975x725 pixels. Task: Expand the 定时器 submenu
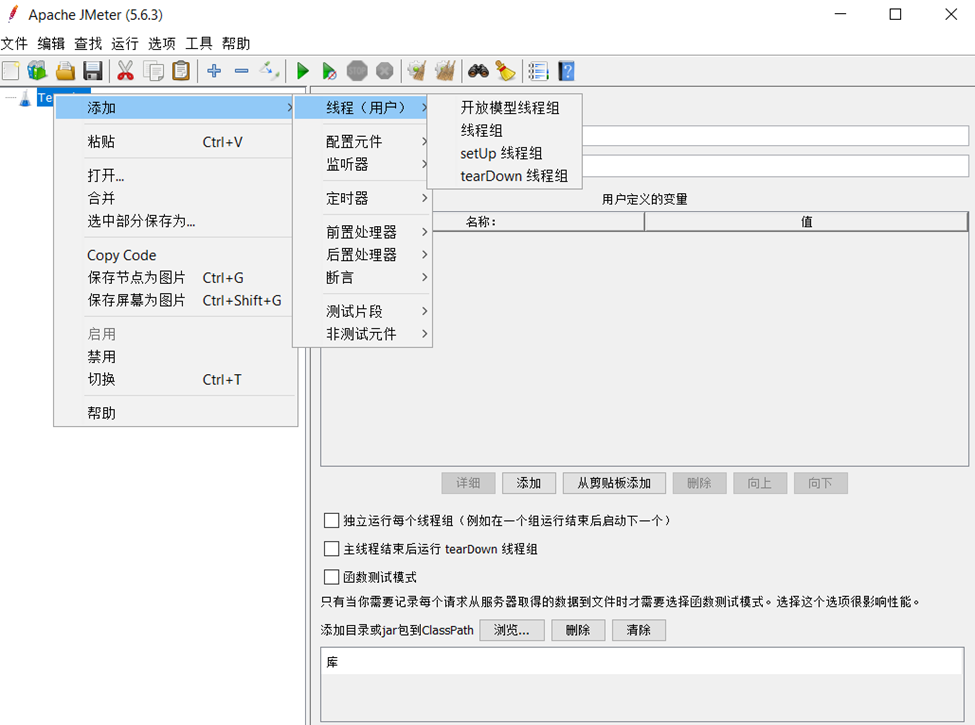[x=362, y=198]
